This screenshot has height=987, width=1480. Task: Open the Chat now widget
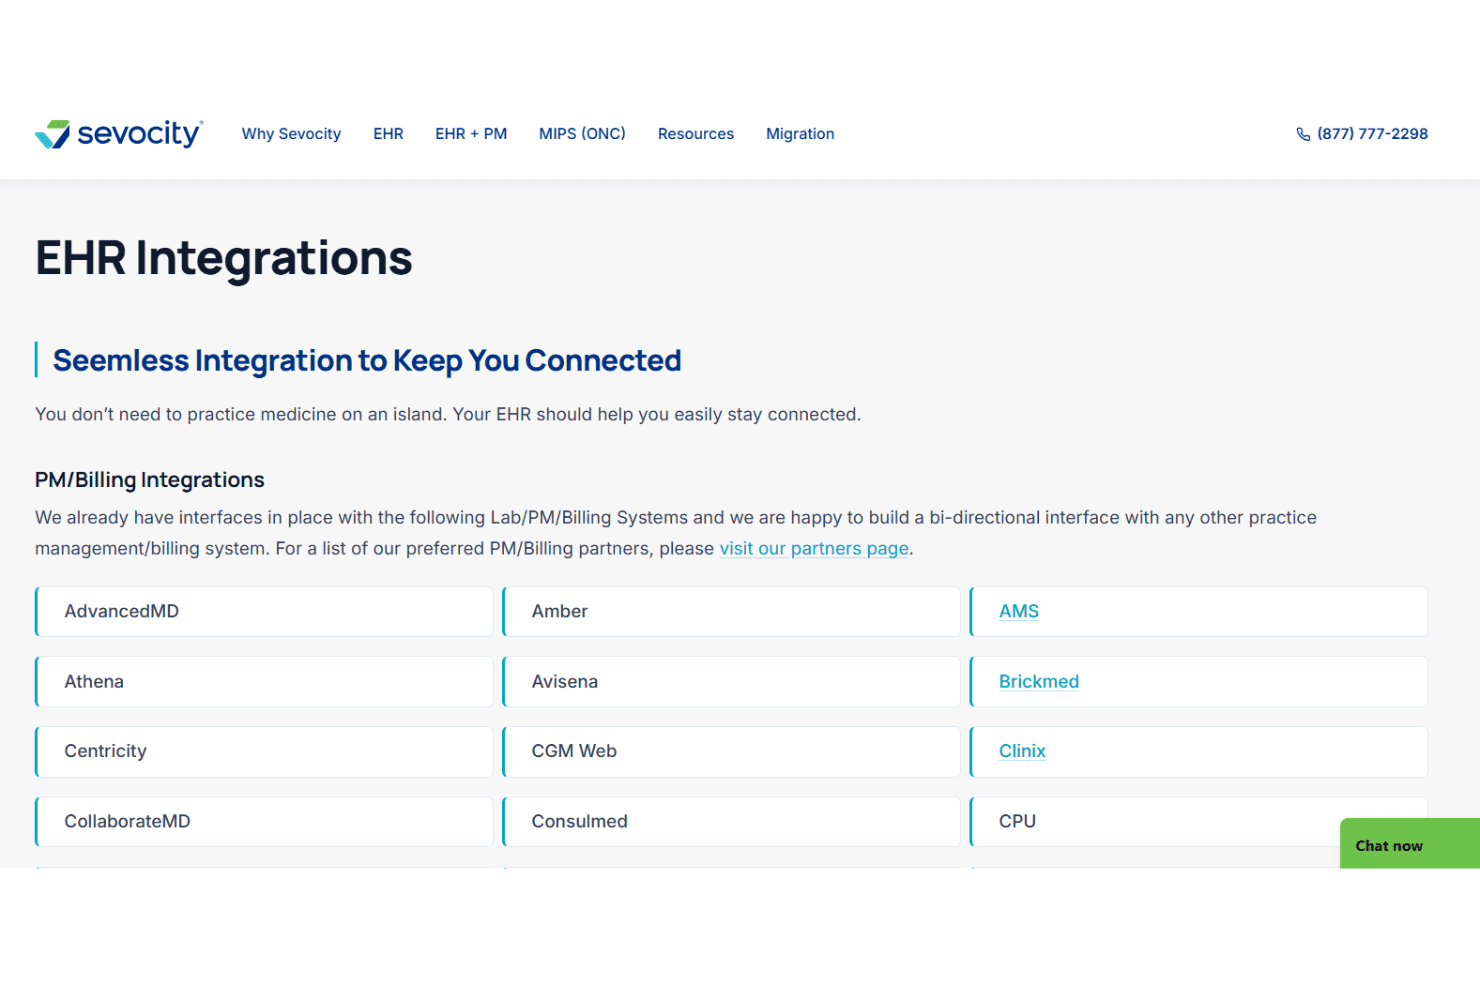coord(1410,844)
